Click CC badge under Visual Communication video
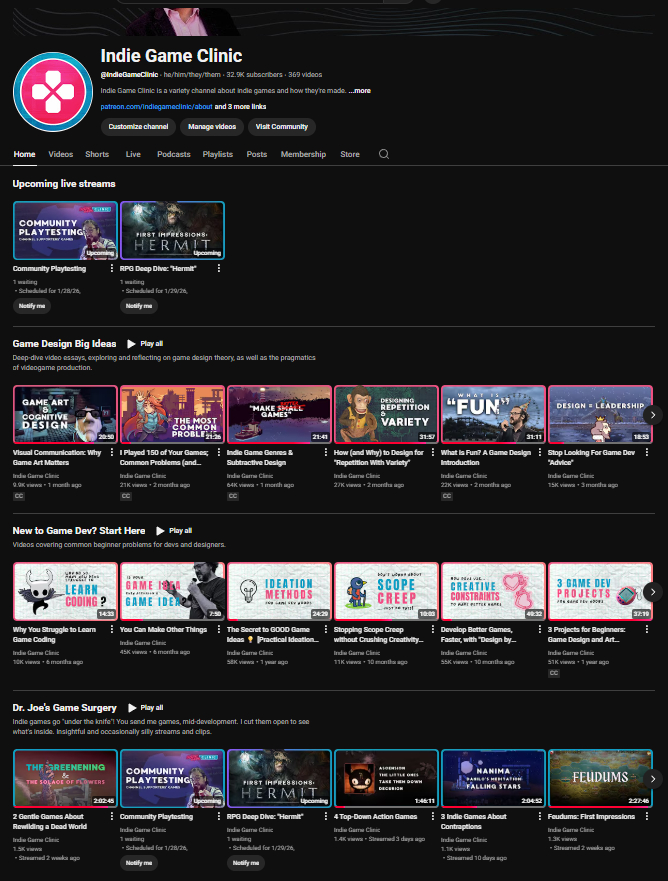The height and width of the screenshot is (881, 668). (x=18, y=495)
